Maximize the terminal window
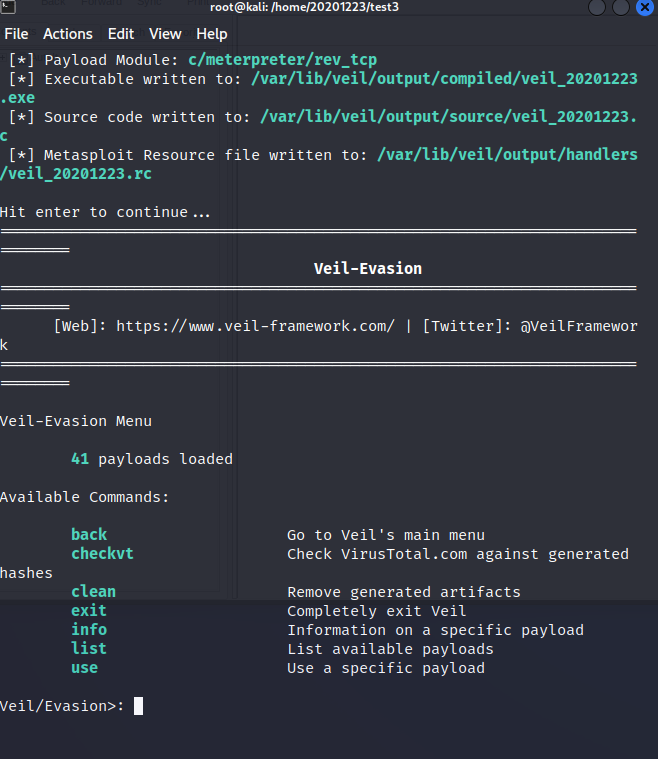Viewport: 658px width, 759px height. [621, 7]
